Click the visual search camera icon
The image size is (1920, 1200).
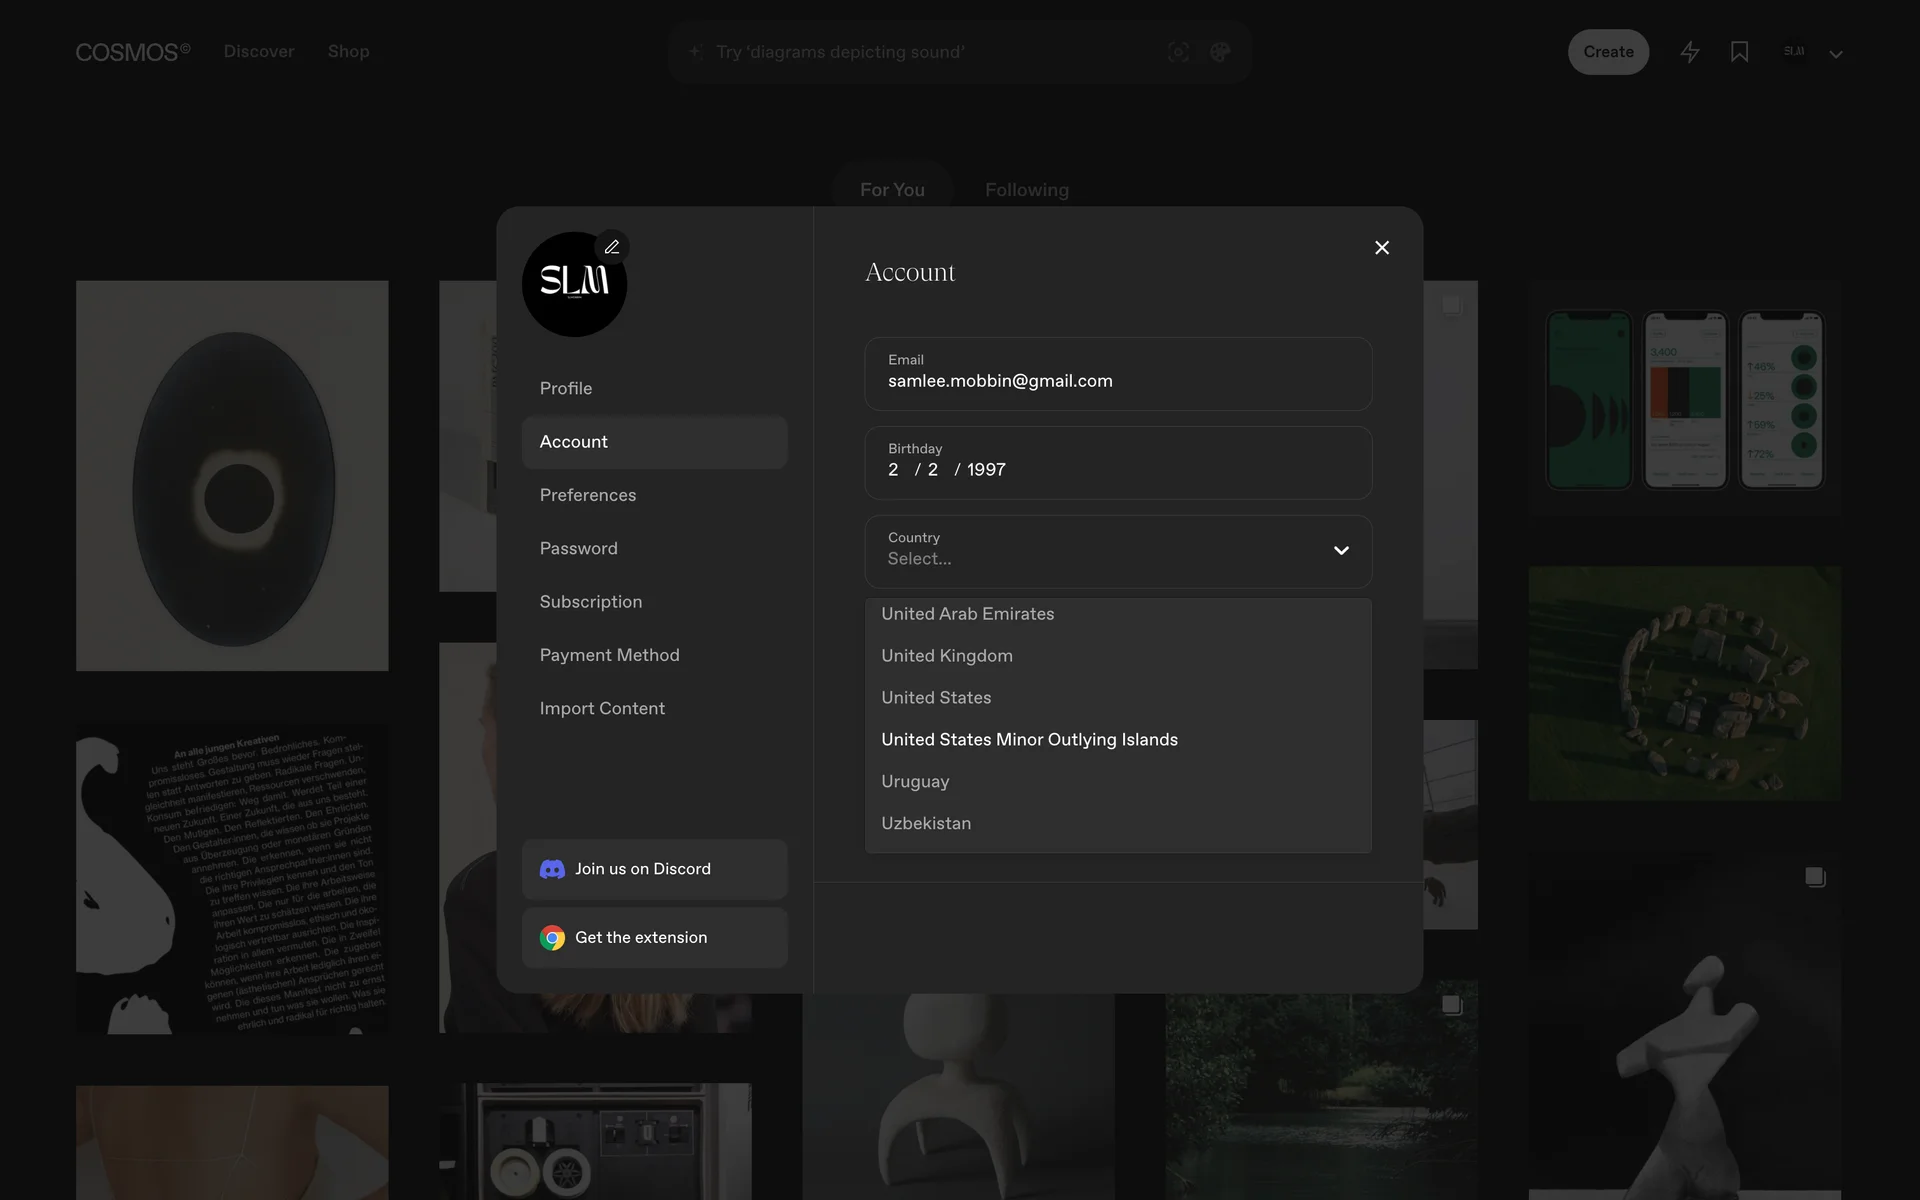click(1178, 52)
